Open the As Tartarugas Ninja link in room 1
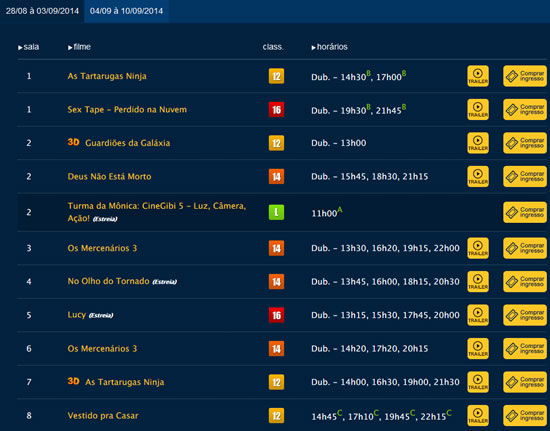550x431 pixels. click(107, 76)
